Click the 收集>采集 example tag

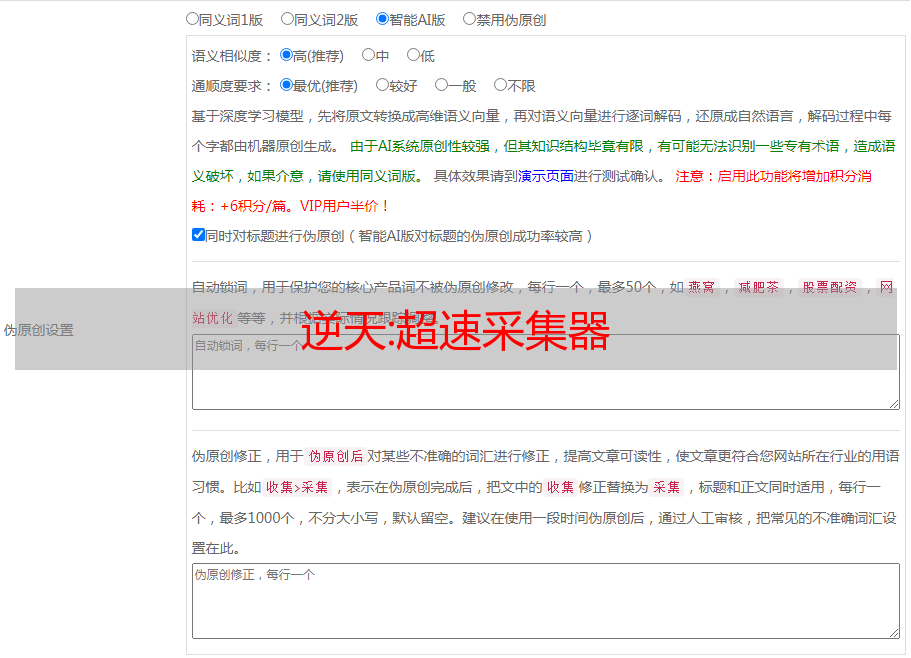coord(297,488)
